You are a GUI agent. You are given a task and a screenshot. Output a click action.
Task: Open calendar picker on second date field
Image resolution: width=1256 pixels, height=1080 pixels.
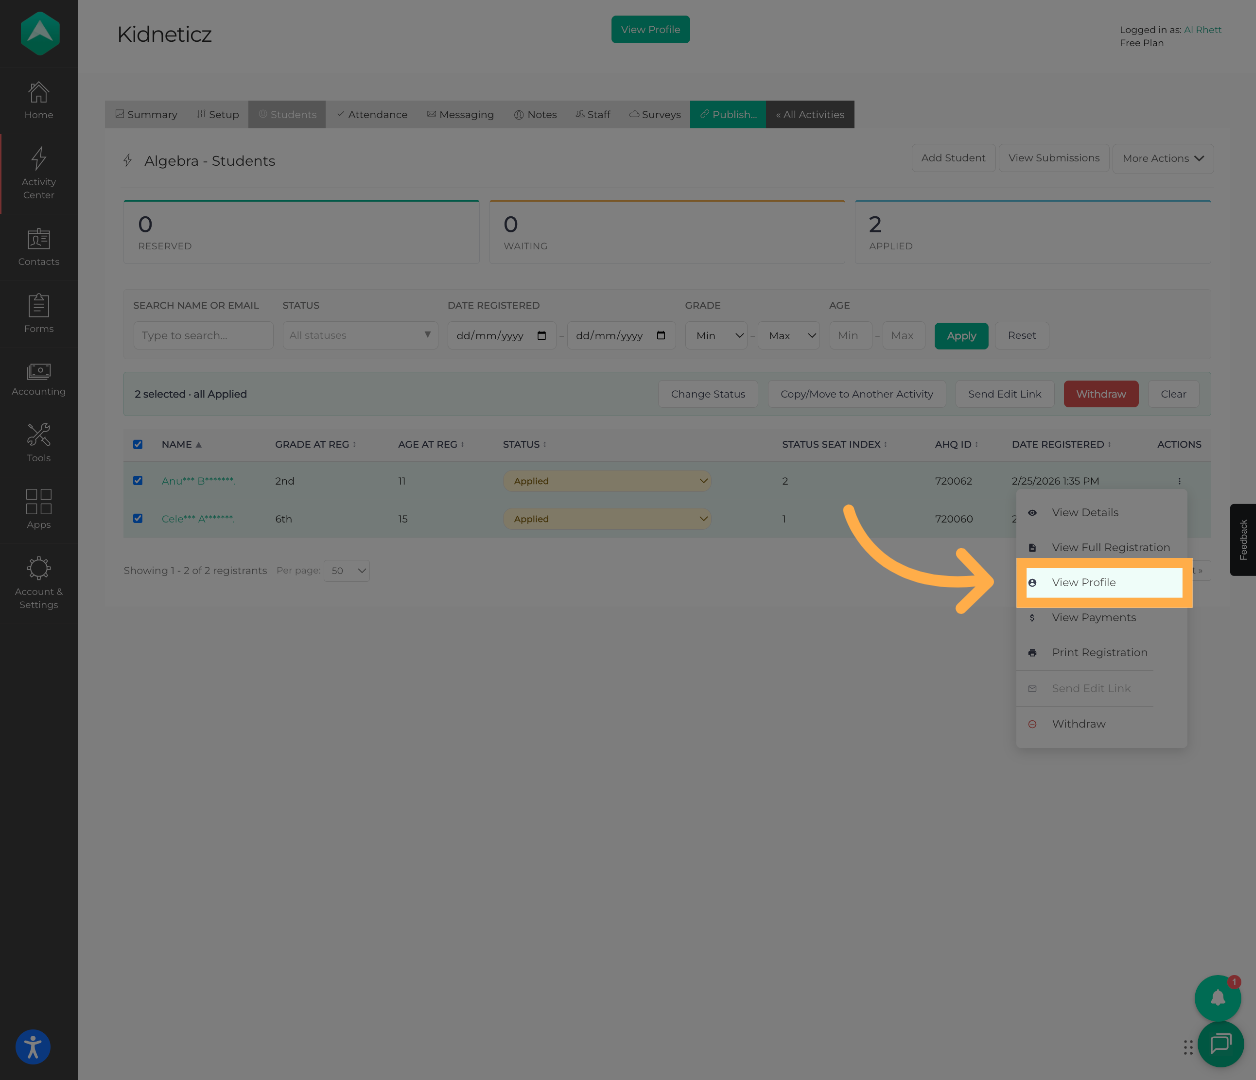pos(661,335)
